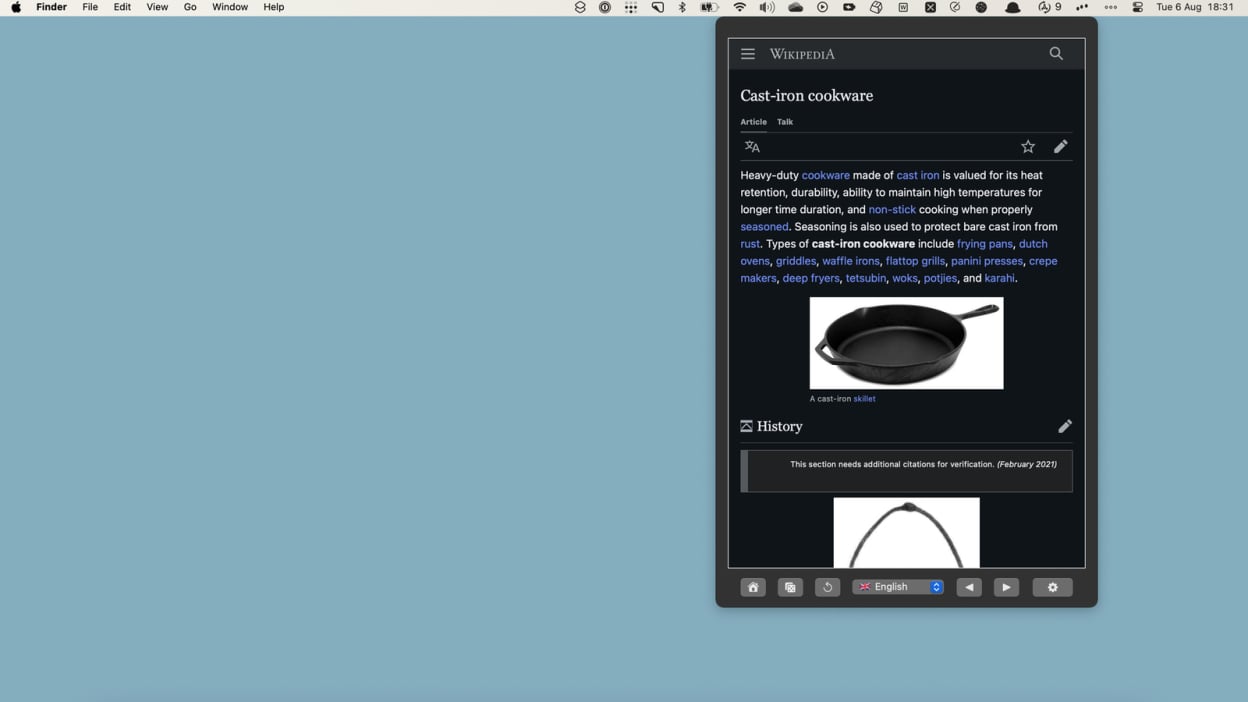Click the edit pencil beside article tabs
Screen dimensions: 1248x702
click(x=1060, y=147)
